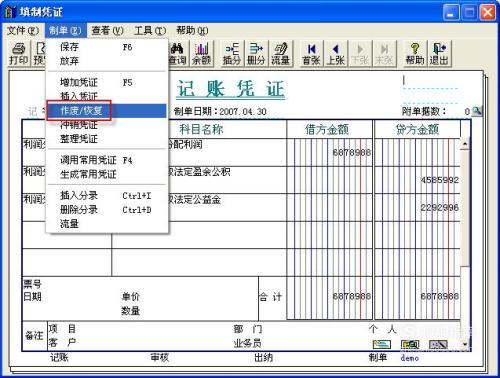Open the 文件(F) menu

23,31
